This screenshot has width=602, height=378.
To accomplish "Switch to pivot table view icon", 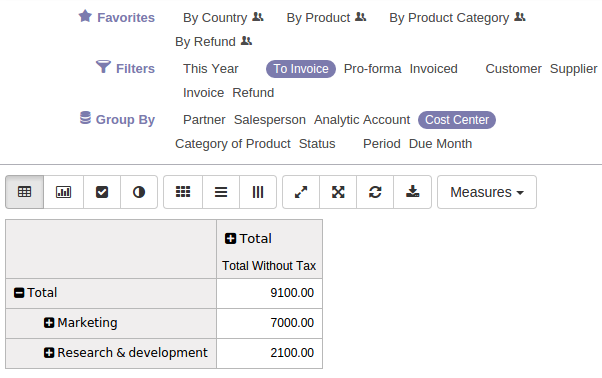I will coord(25,192).
